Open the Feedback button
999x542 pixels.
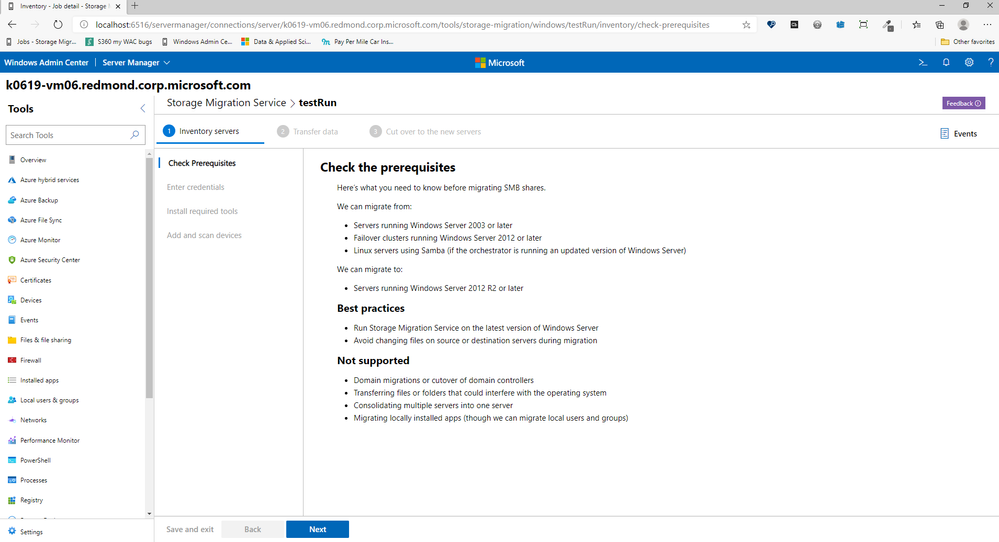[963, 103]
